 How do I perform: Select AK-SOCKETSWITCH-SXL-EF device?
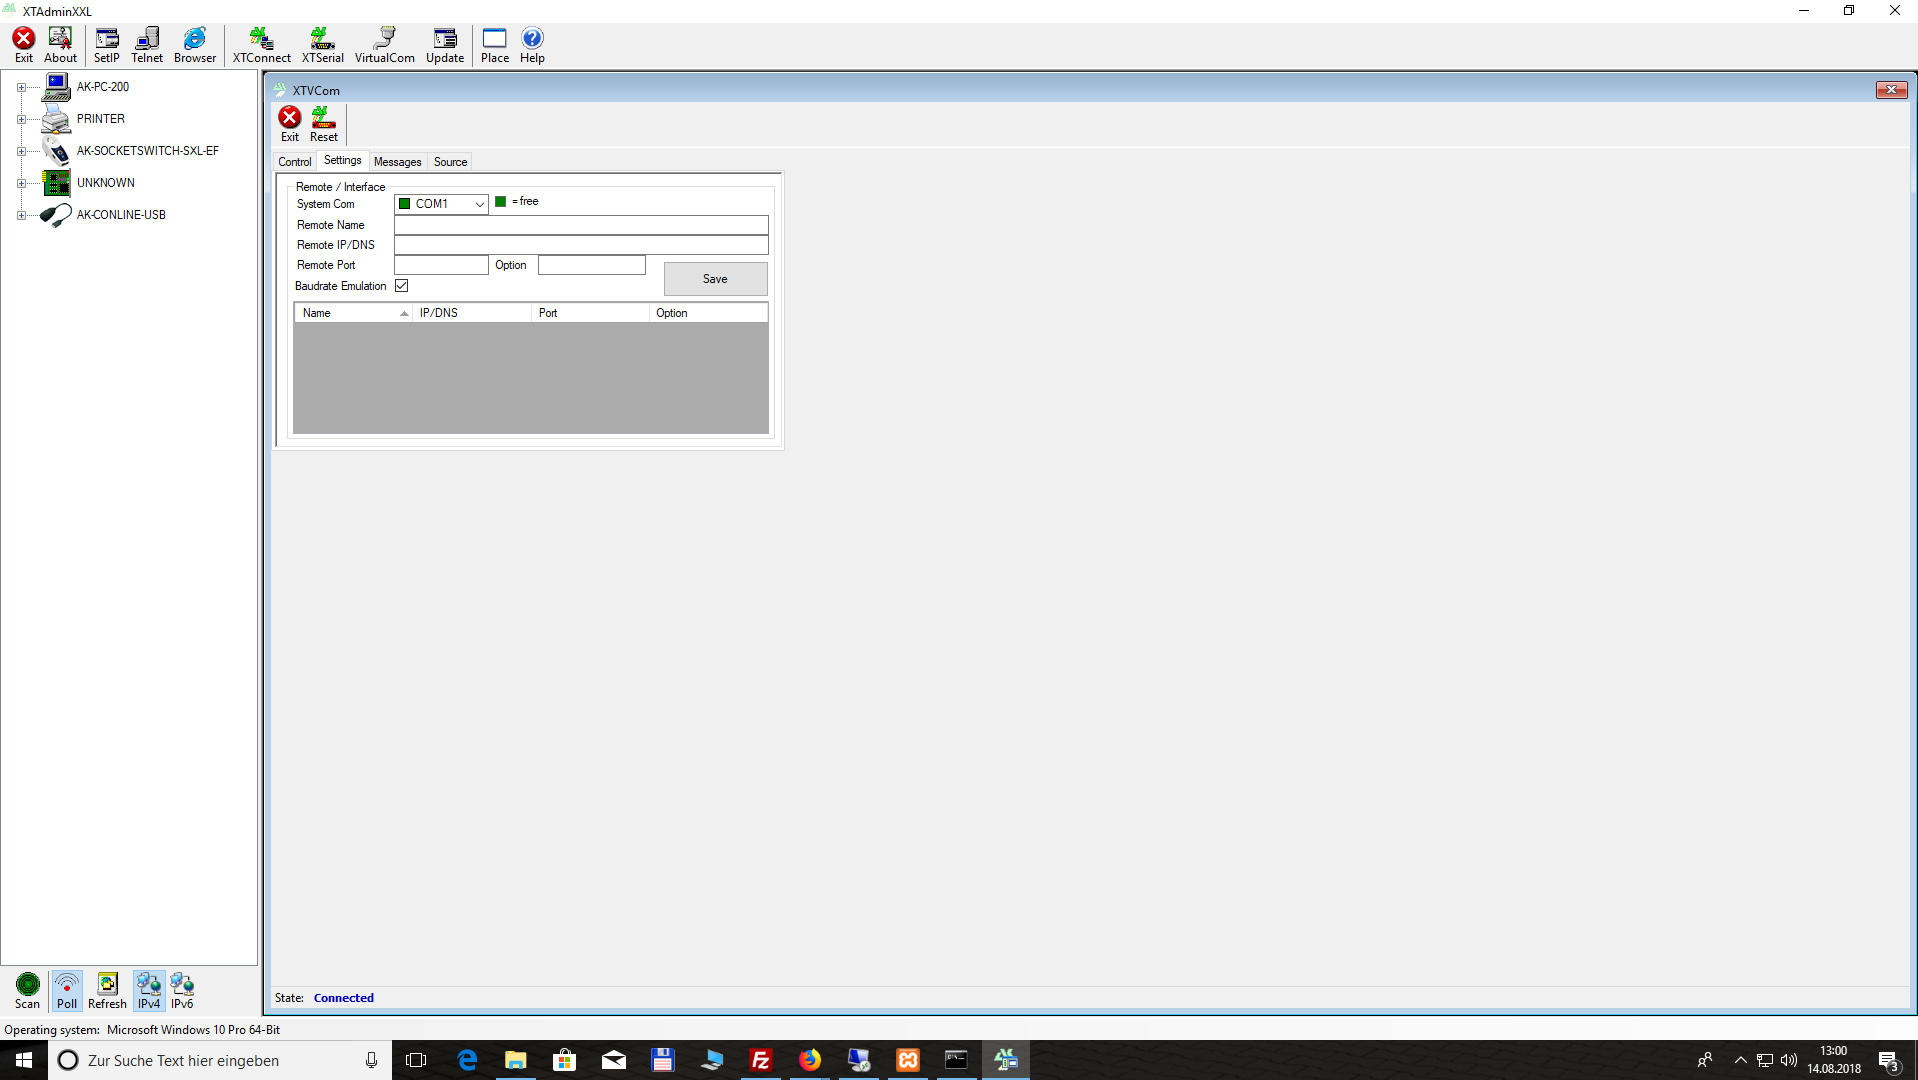coord(148,151)
